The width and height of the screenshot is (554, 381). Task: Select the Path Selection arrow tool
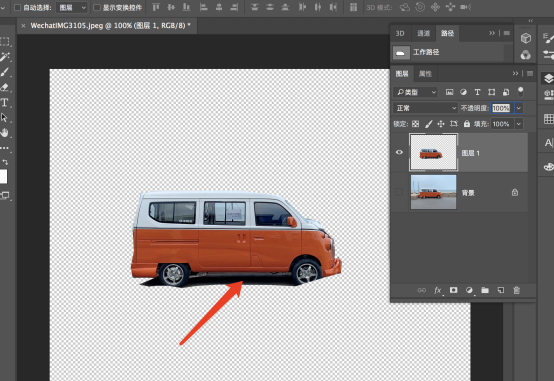point(4,117)
